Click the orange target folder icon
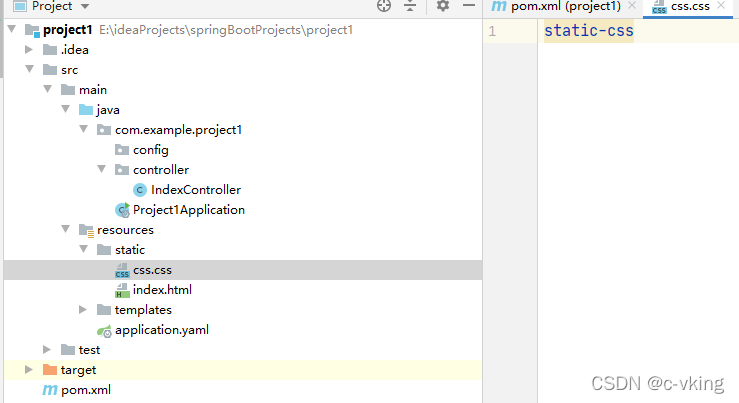The image size is (739, 403). point(50,370)
